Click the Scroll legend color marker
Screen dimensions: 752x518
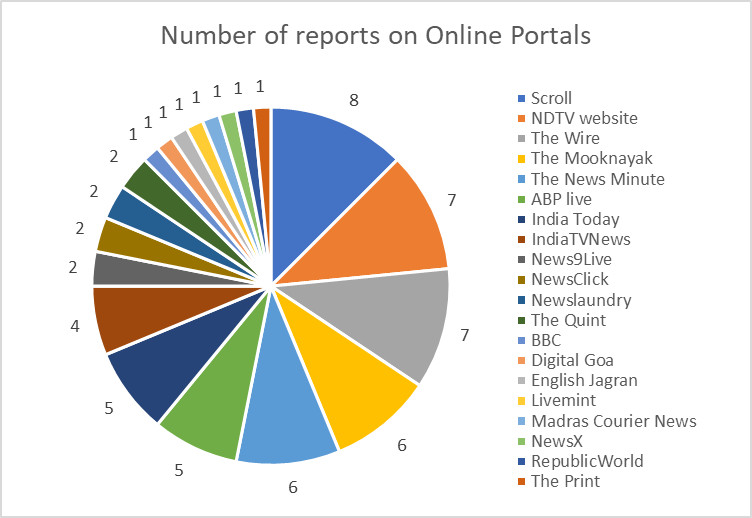[x=521, y=98]
